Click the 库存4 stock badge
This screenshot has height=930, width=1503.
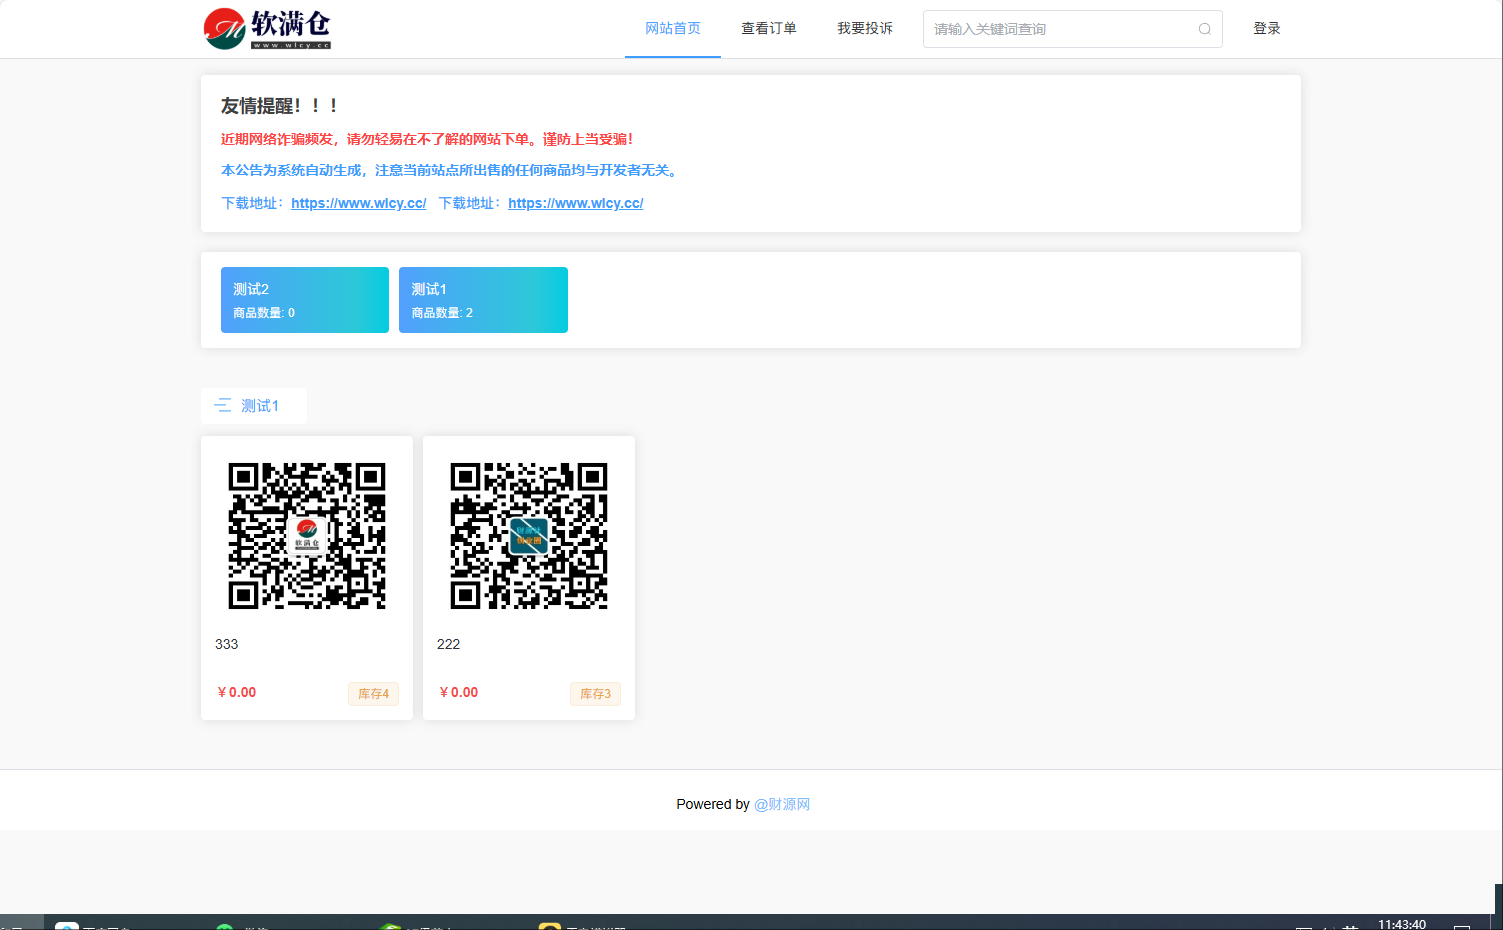(x=373, y=694)
